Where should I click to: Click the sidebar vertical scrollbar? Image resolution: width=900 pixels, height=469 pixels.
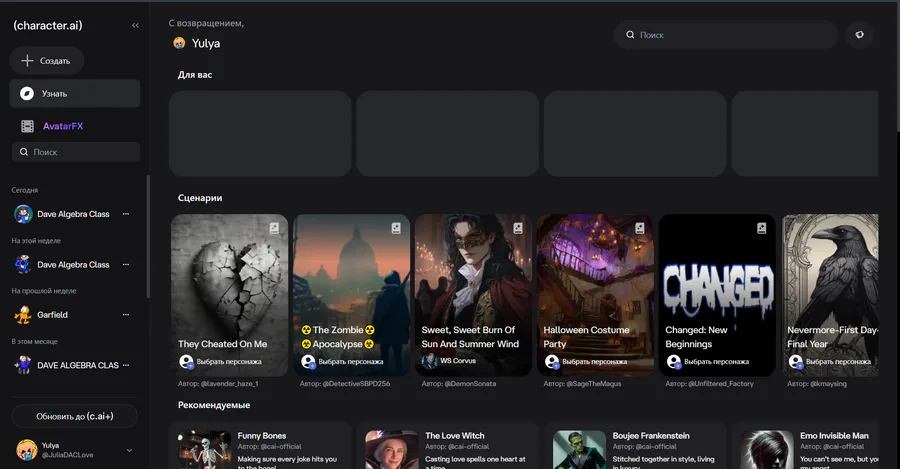(x=148, y=237)
